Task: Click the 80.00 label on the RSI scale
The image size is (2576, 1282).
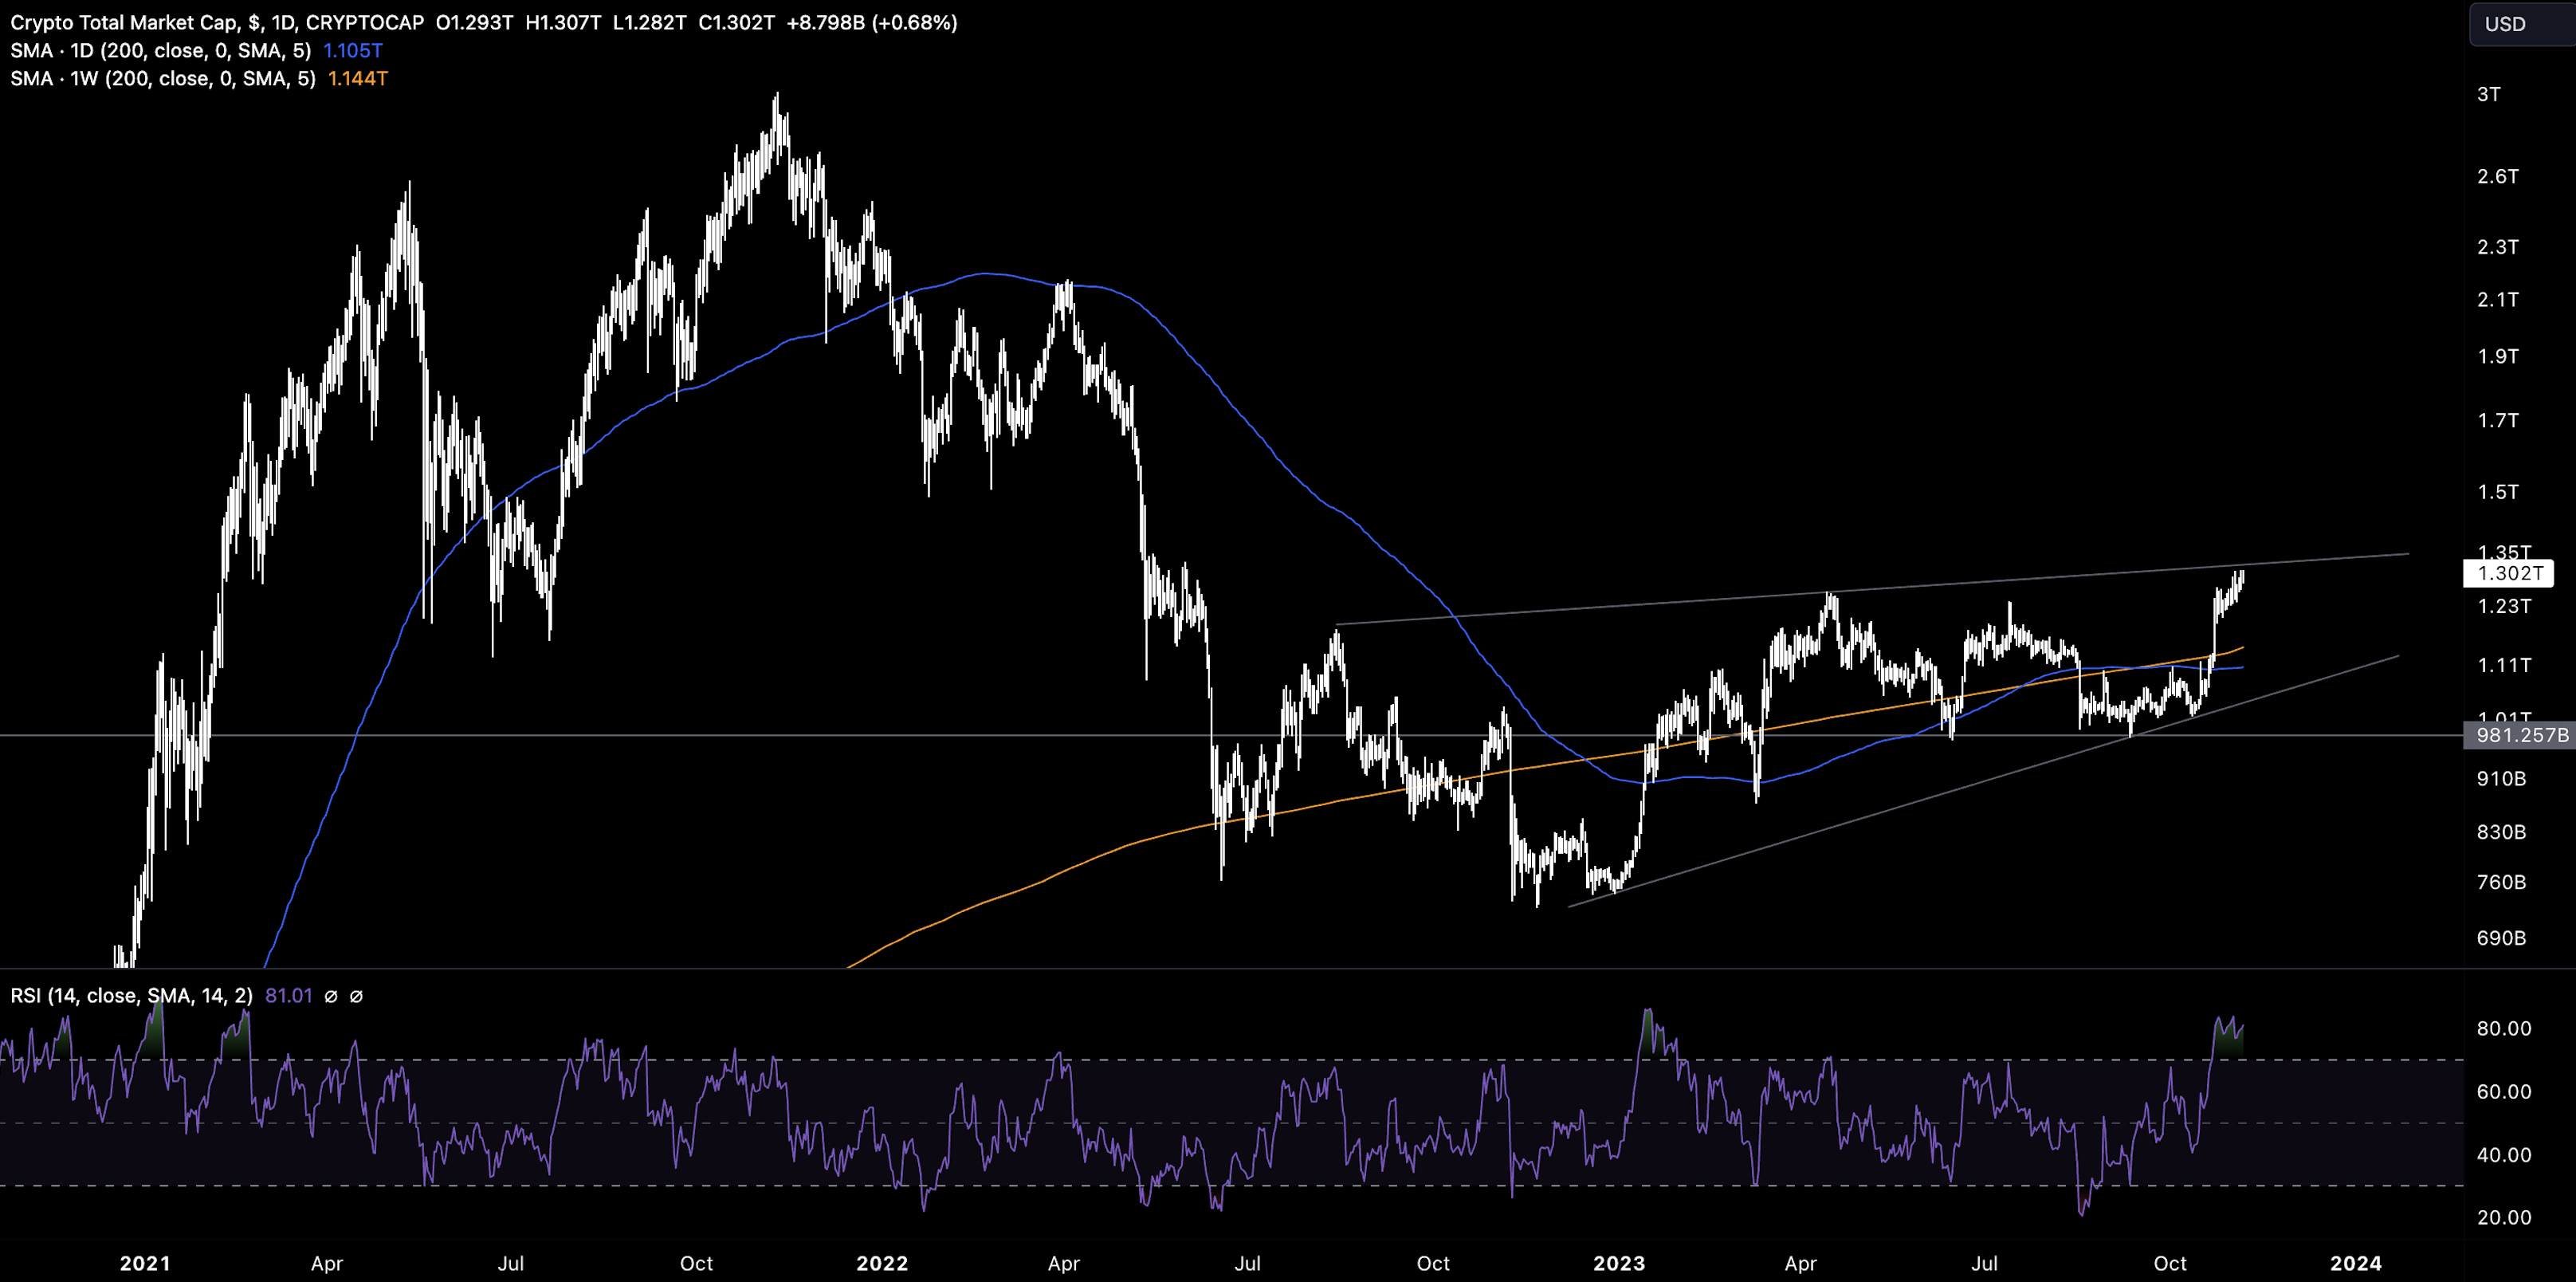Action: tap(2503, 1028)
